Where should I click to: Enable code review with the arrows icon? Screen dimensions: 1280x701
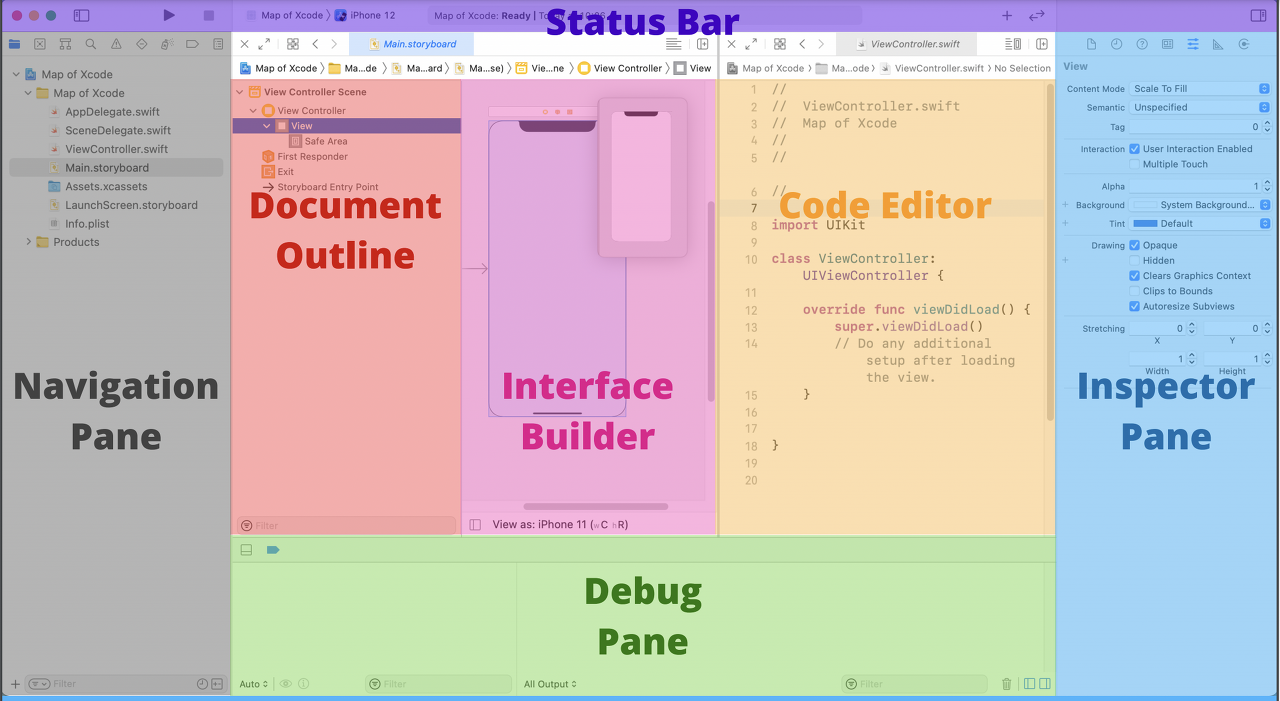tap(1037, 15)
